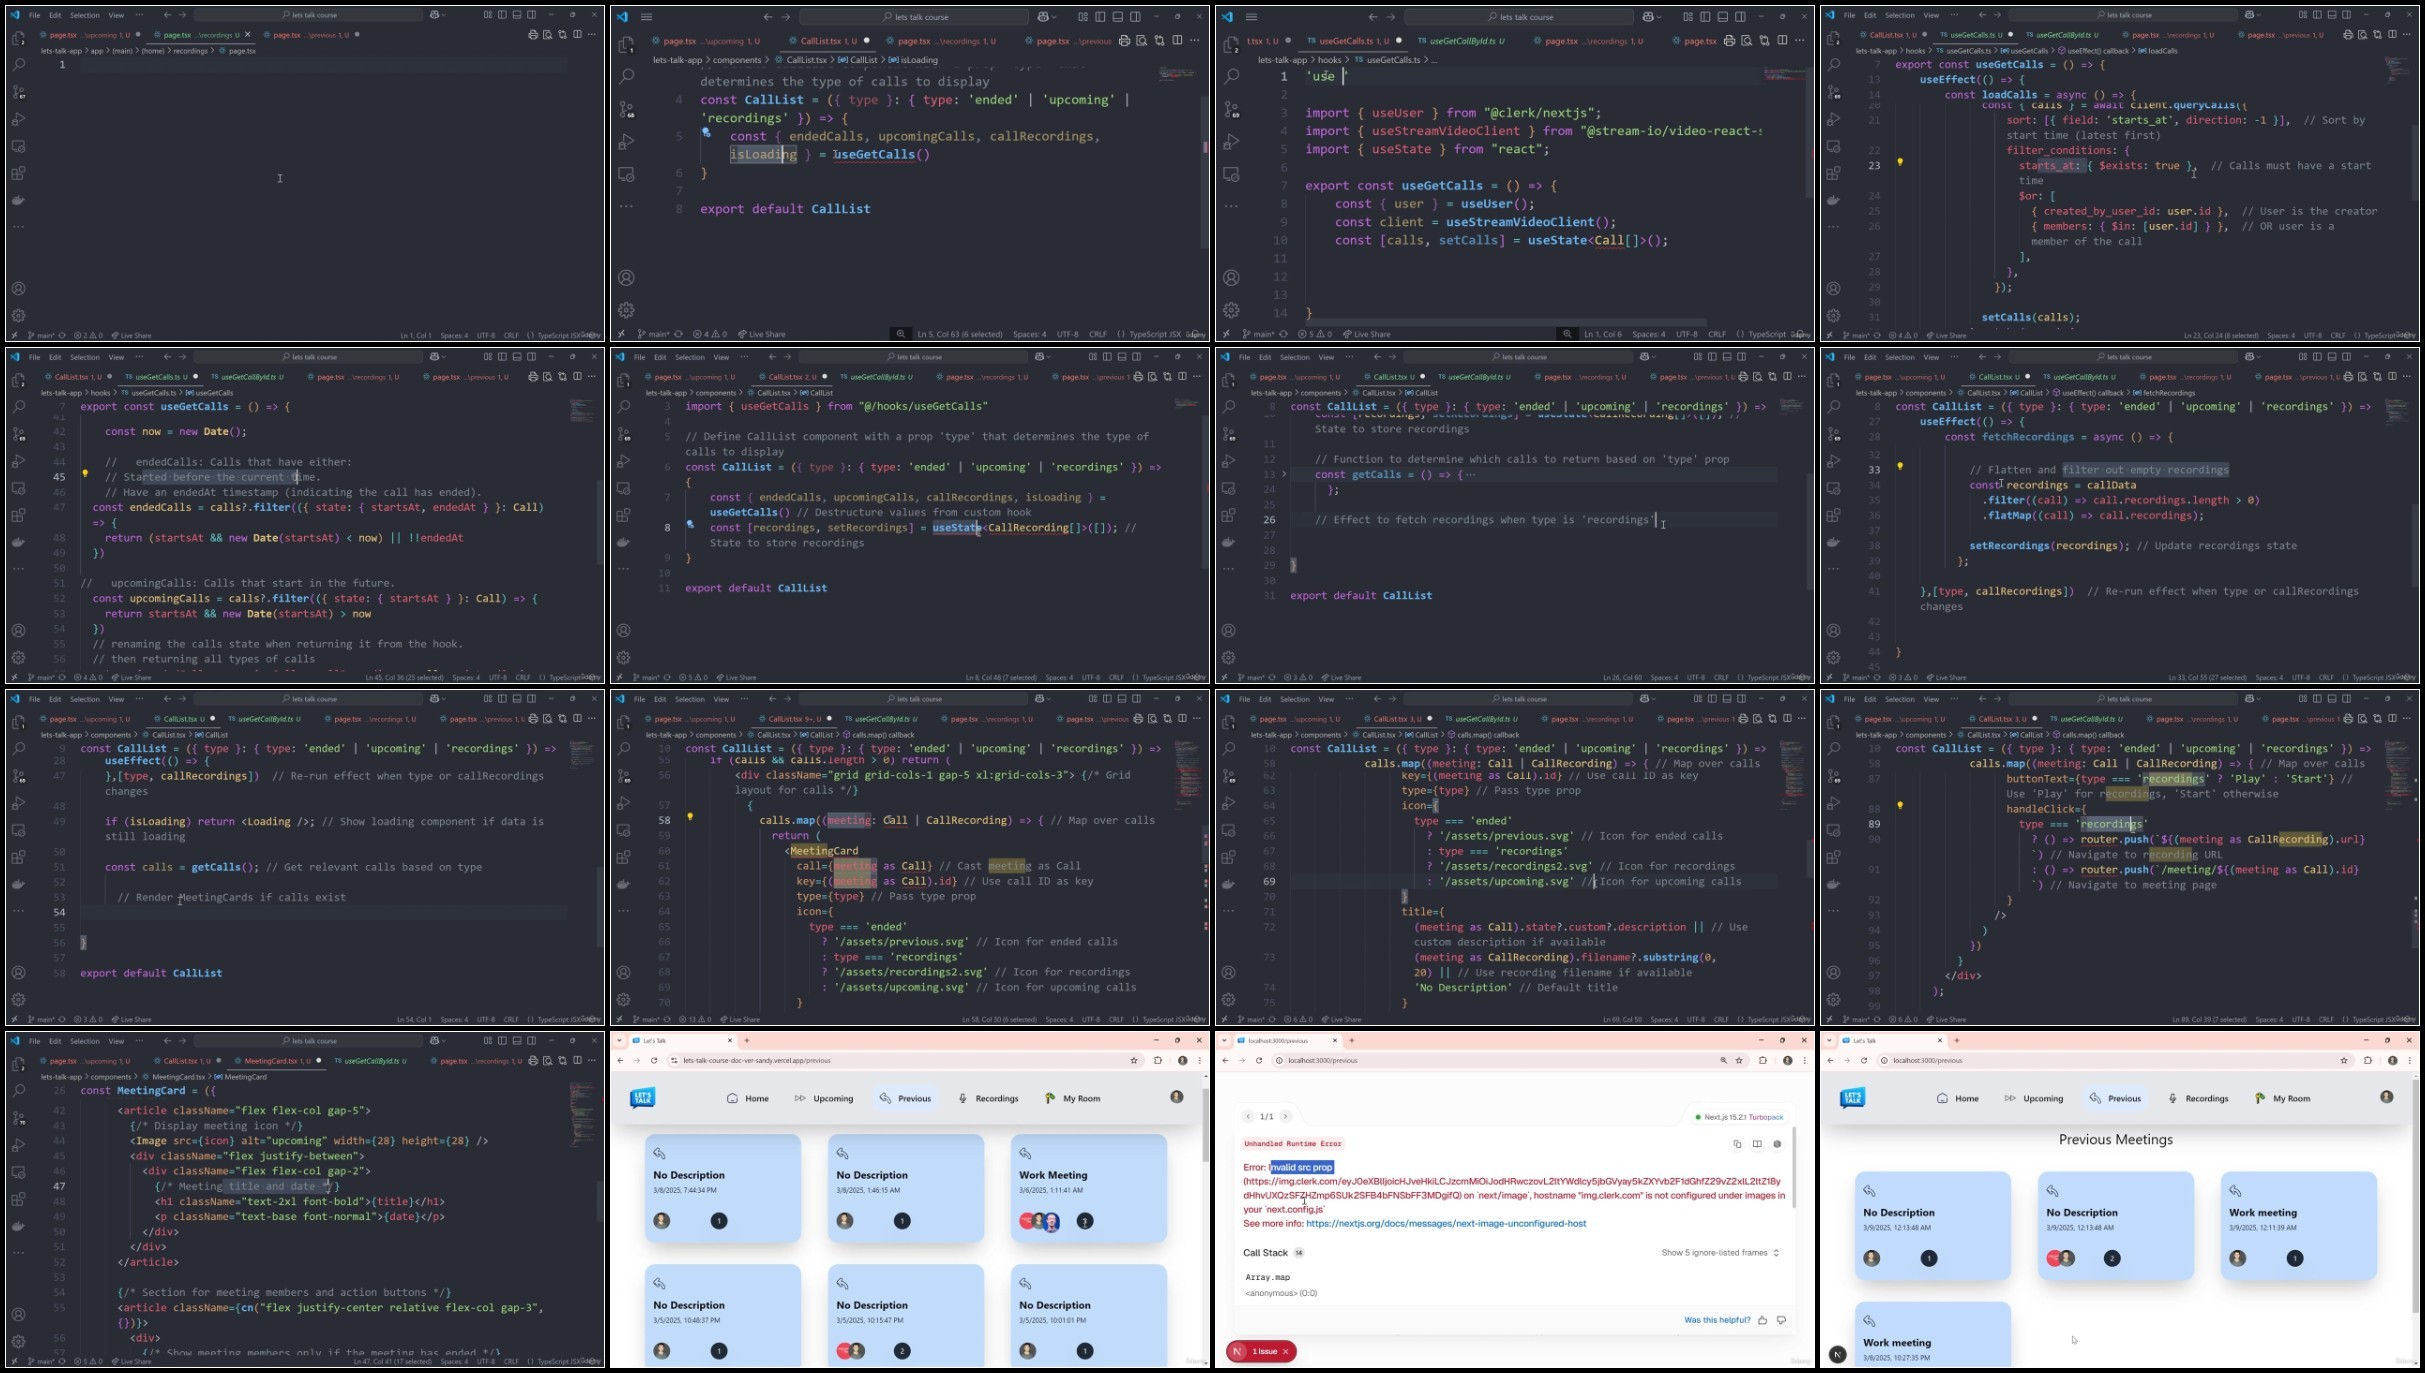Open View menu in loadCalls window

pos(1931,15)
